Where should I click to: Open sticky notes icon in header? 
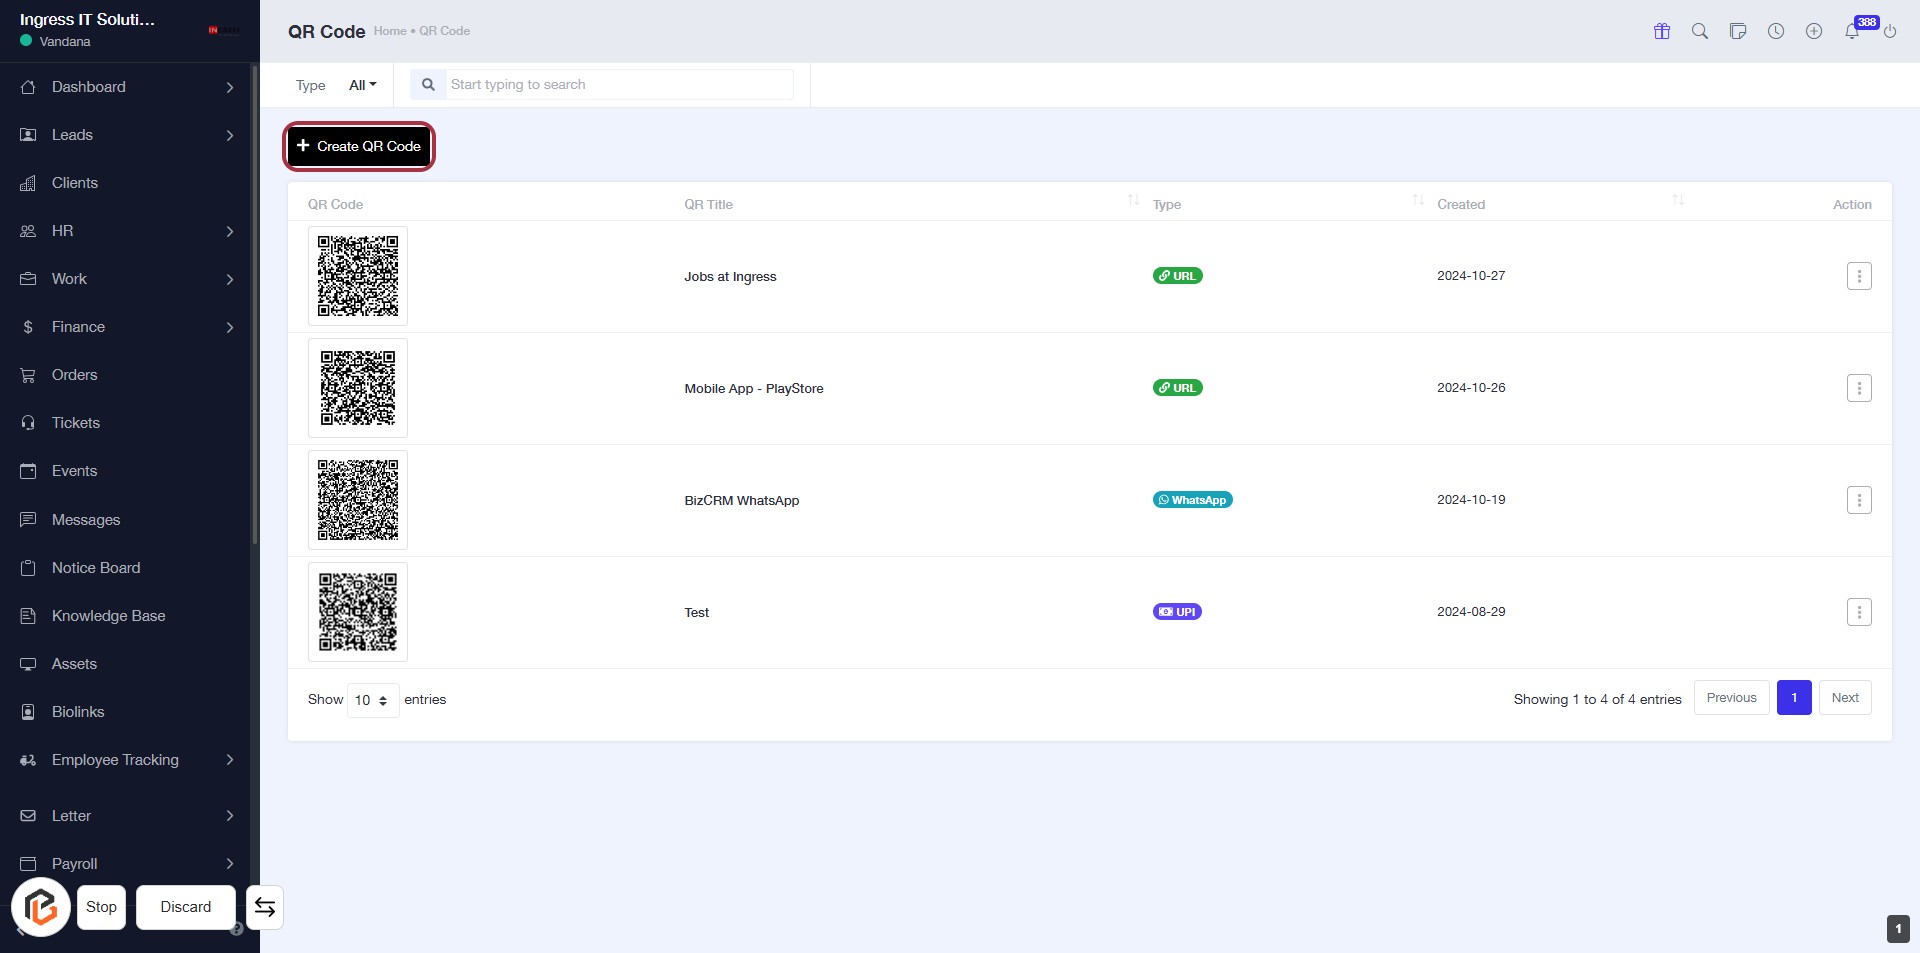click(1738, 31)
